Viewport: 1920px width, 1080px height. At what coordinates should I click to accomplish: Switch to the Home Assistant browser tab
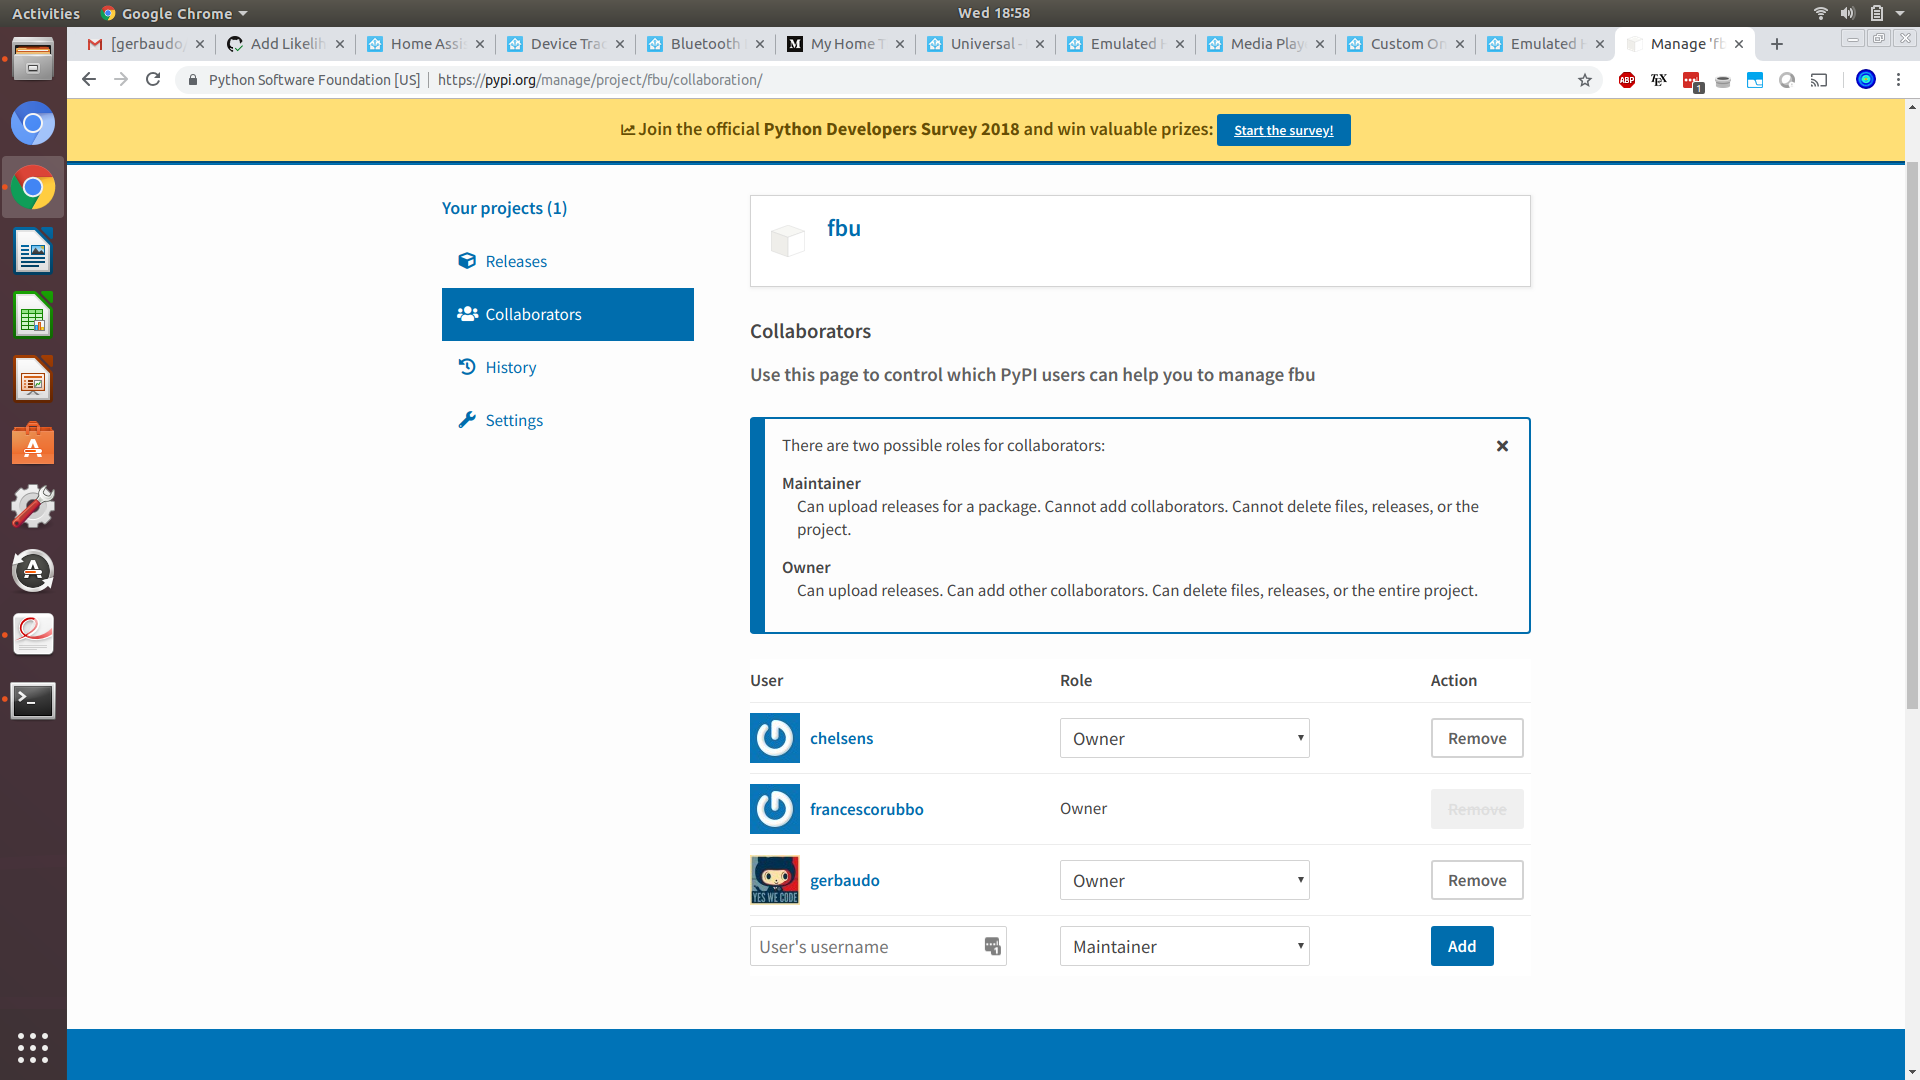coord(426,44)
